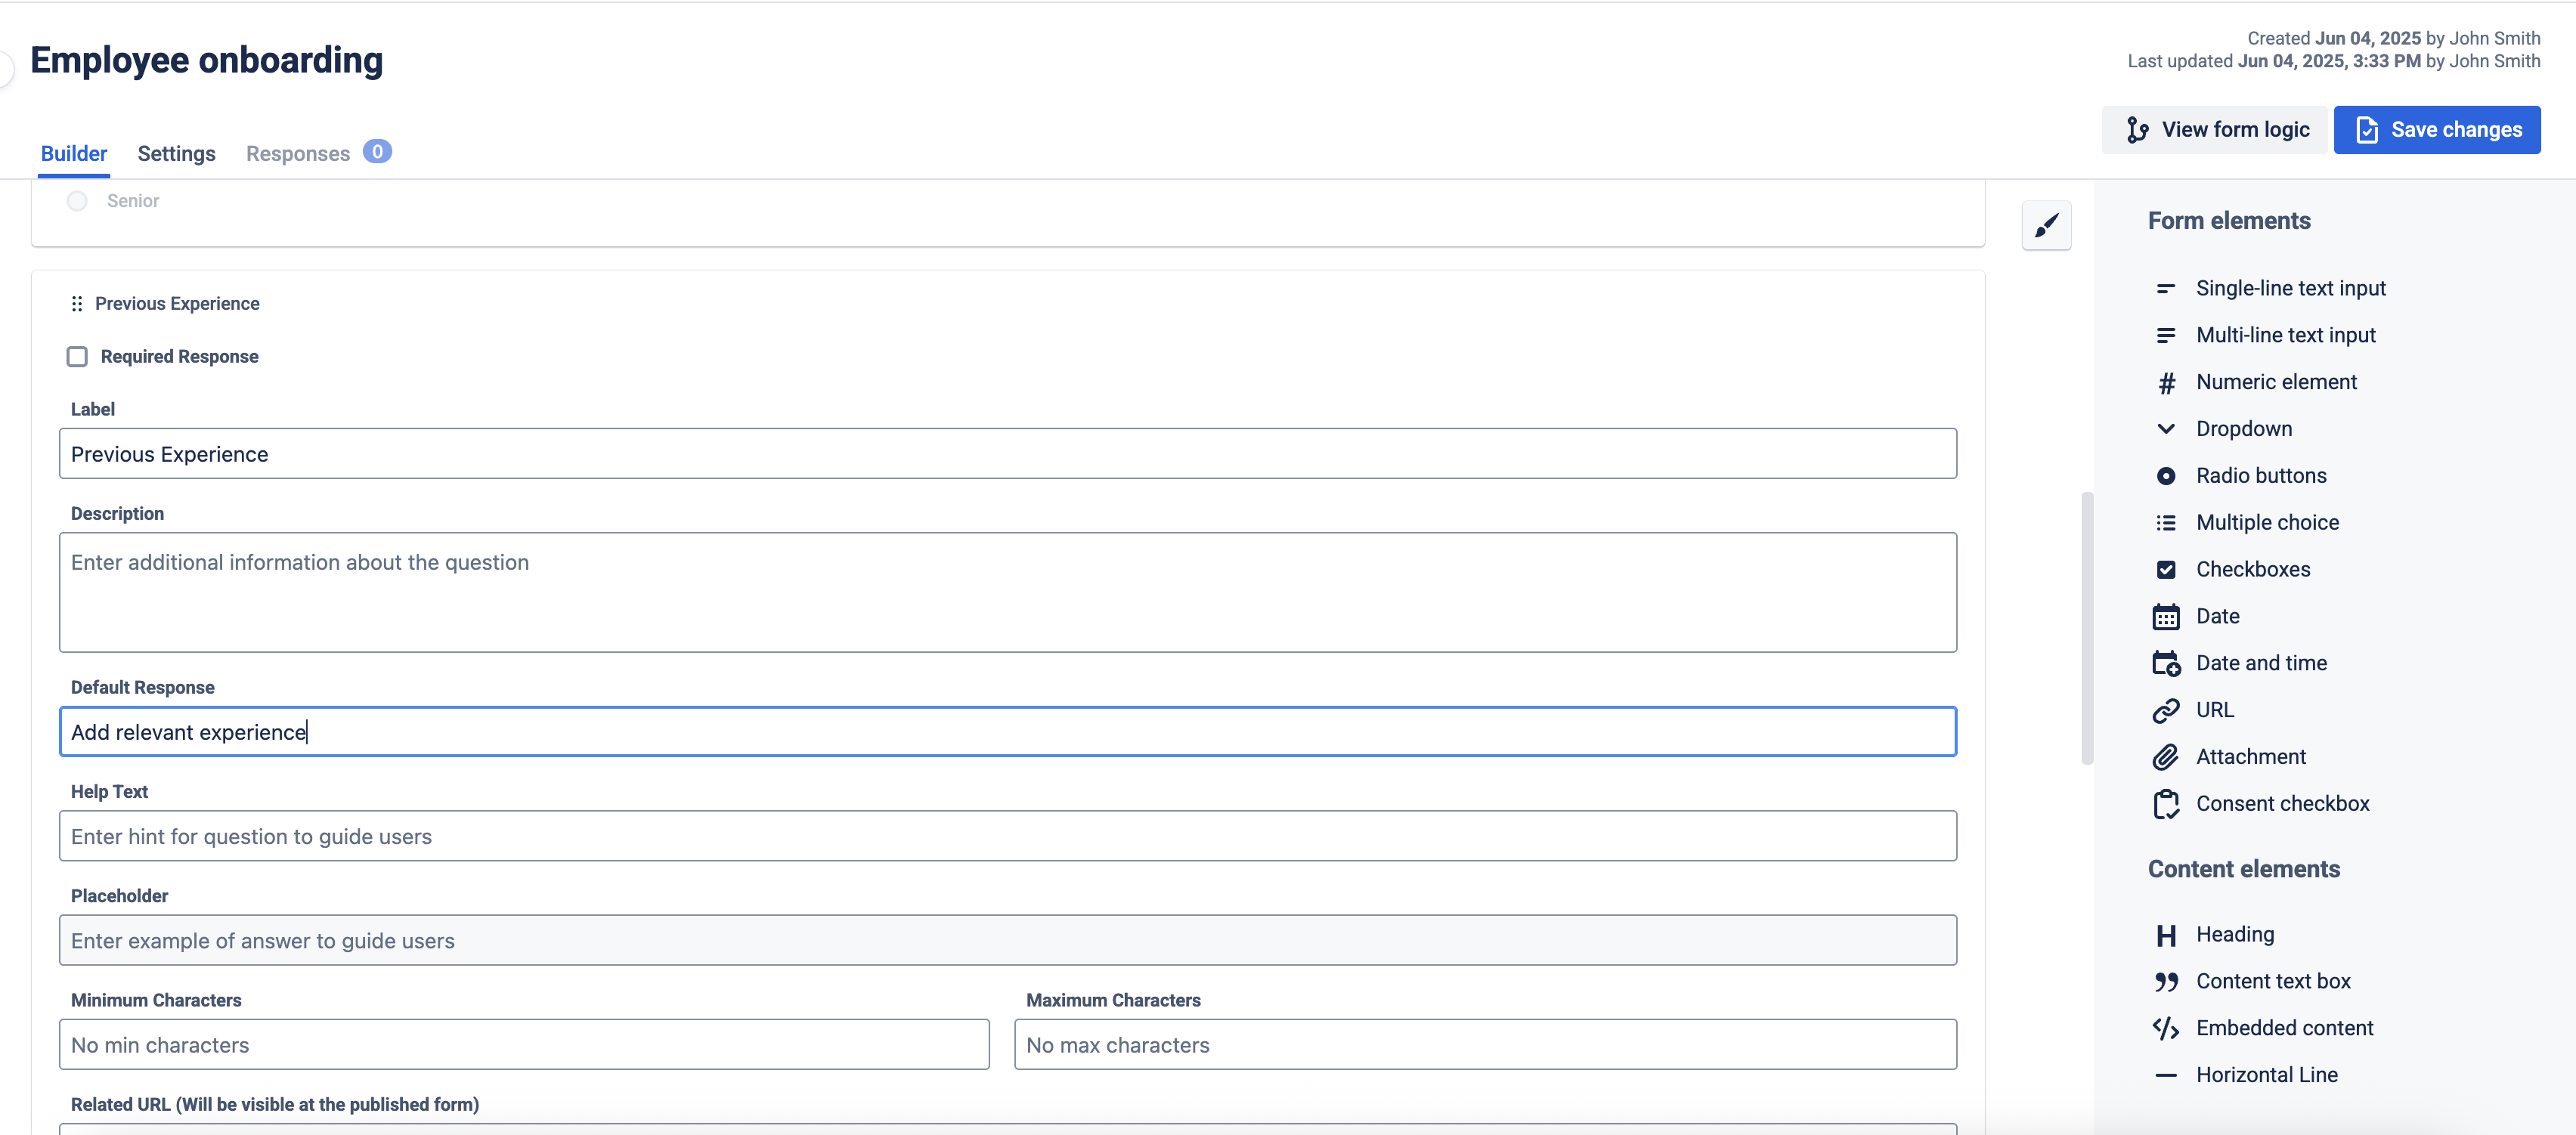Click the paintbrush styling icon
This screenshot has width=2576, height=1135.
(x=2046, y=226)
